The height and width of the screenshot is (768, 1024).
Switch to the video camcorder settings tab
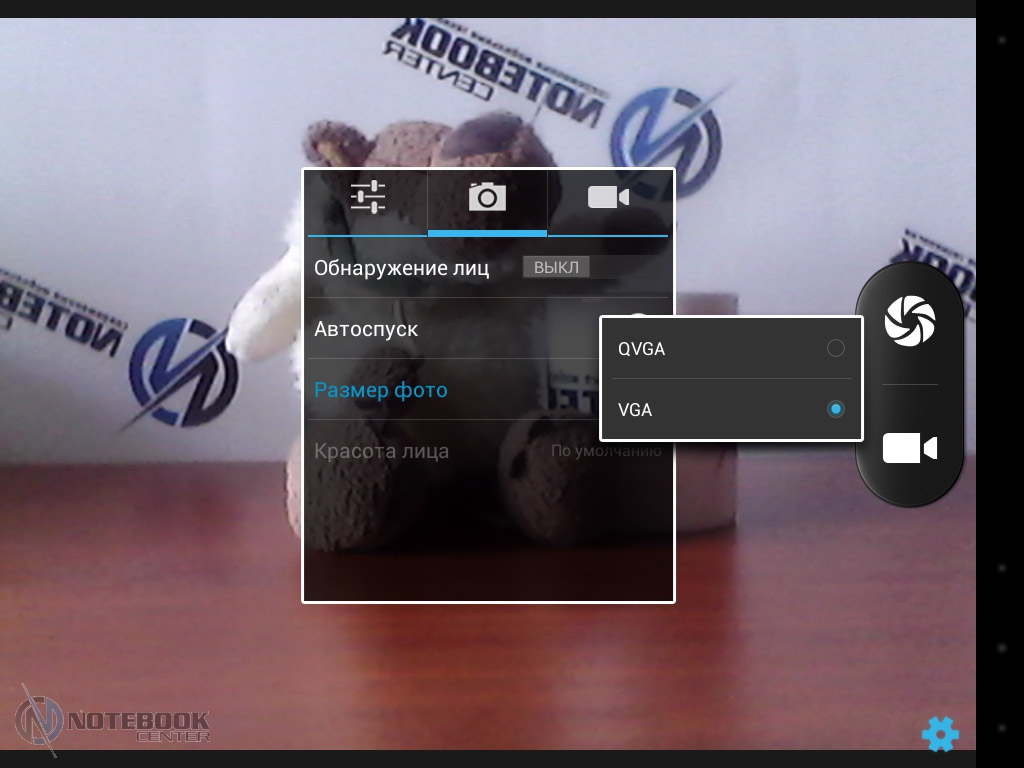pyautogui.click(x=608, y=197)
